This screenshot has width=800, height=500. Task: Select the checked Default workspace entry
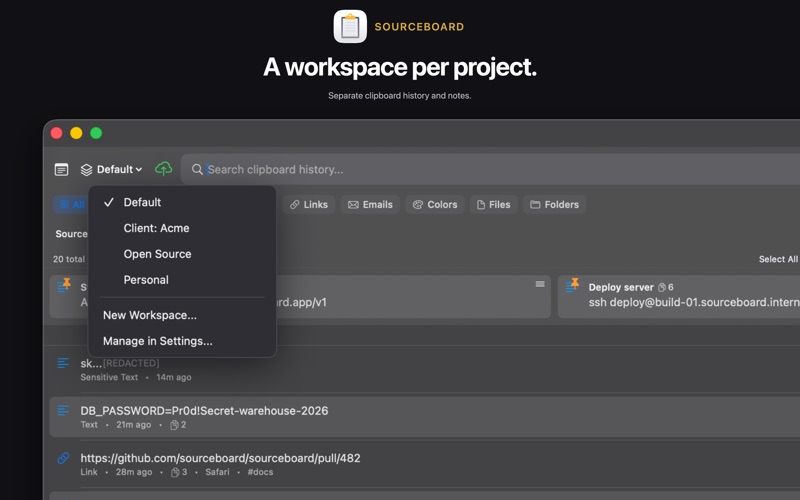pos(182,202)
